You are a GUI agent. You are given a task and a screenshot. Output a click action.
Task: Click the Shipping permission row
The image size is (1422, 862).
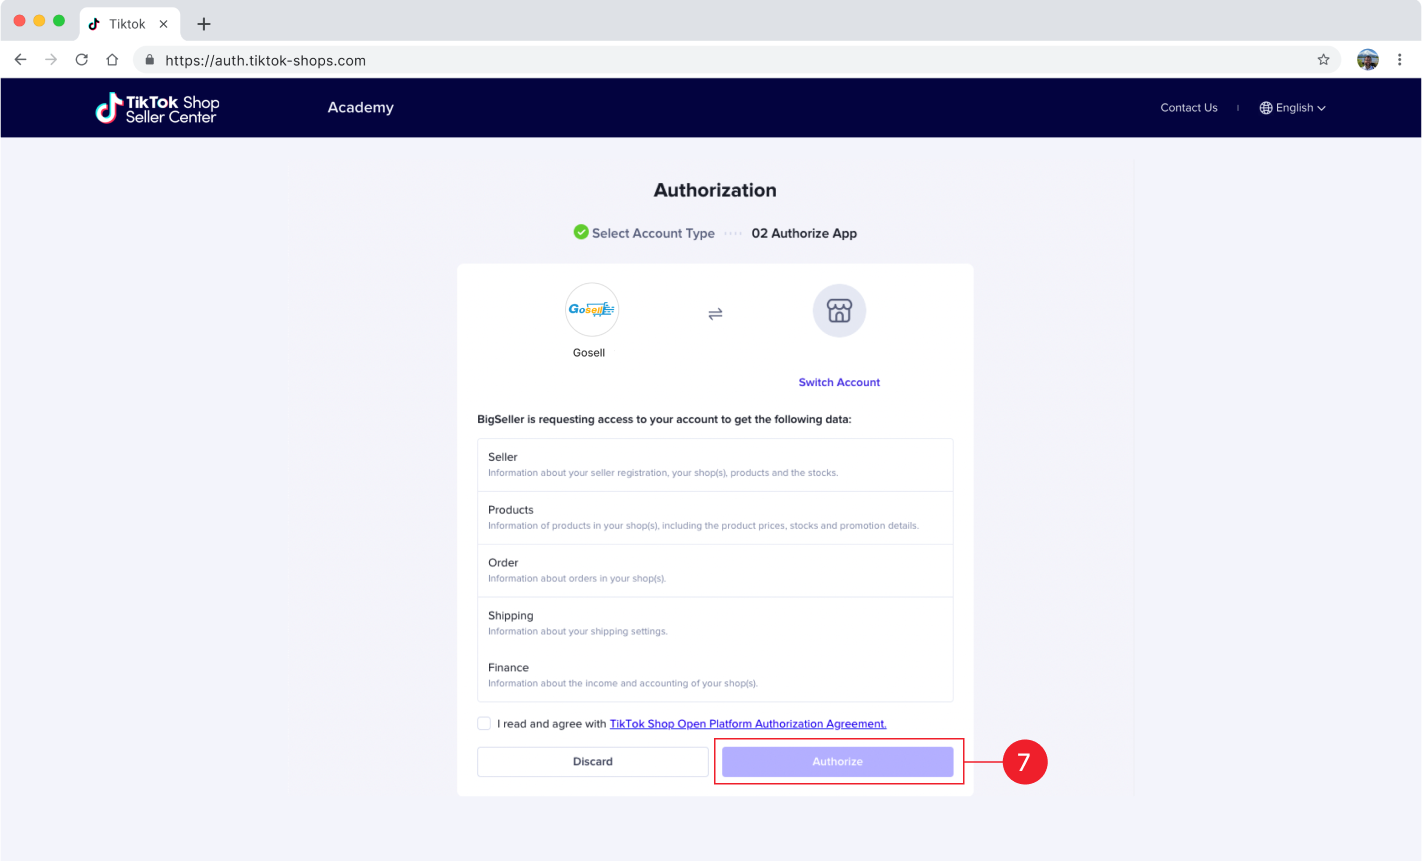[715, 623]
